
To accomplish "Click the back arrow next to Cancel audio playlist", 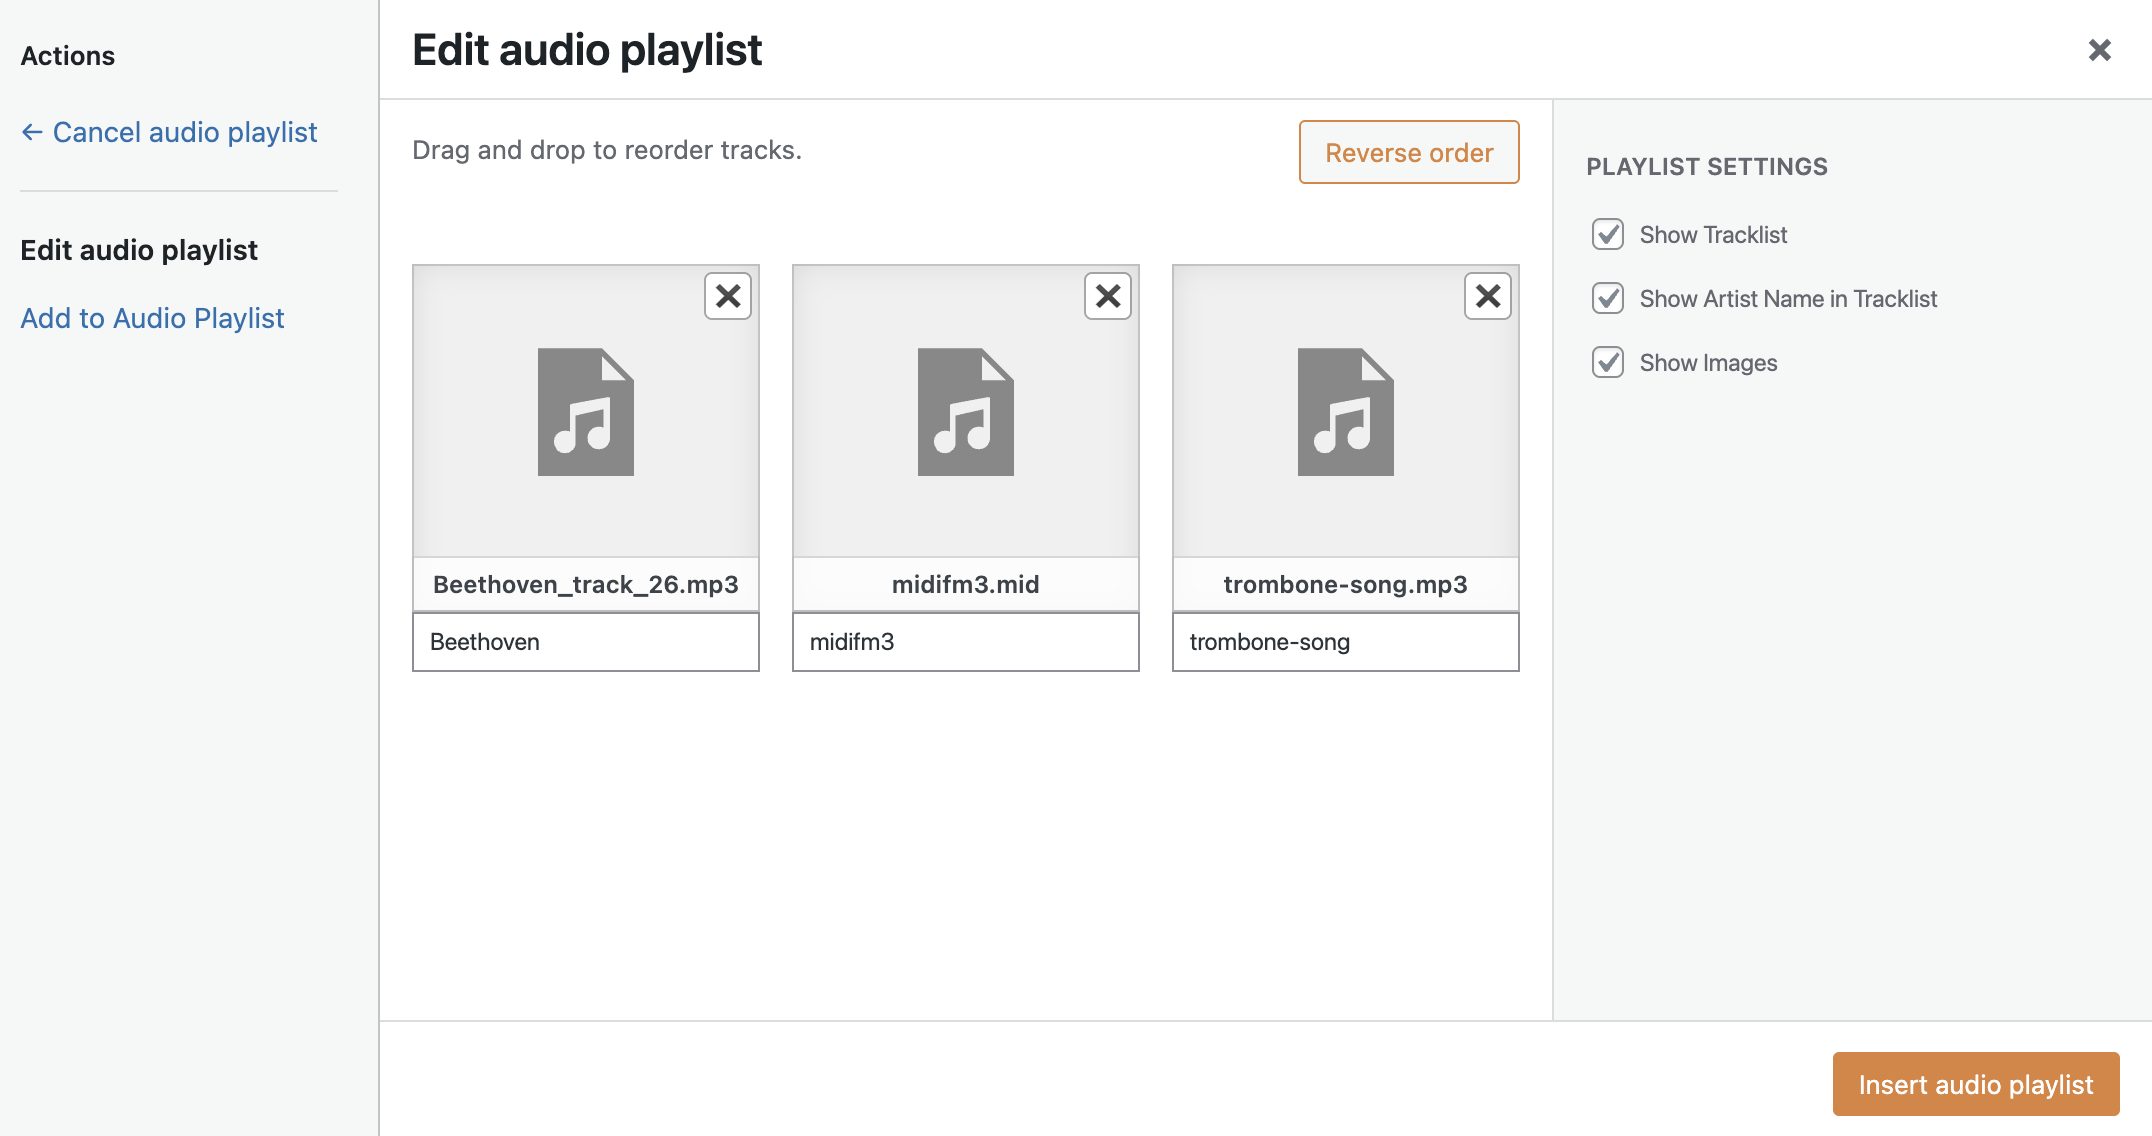I will [x=32, y=132].
